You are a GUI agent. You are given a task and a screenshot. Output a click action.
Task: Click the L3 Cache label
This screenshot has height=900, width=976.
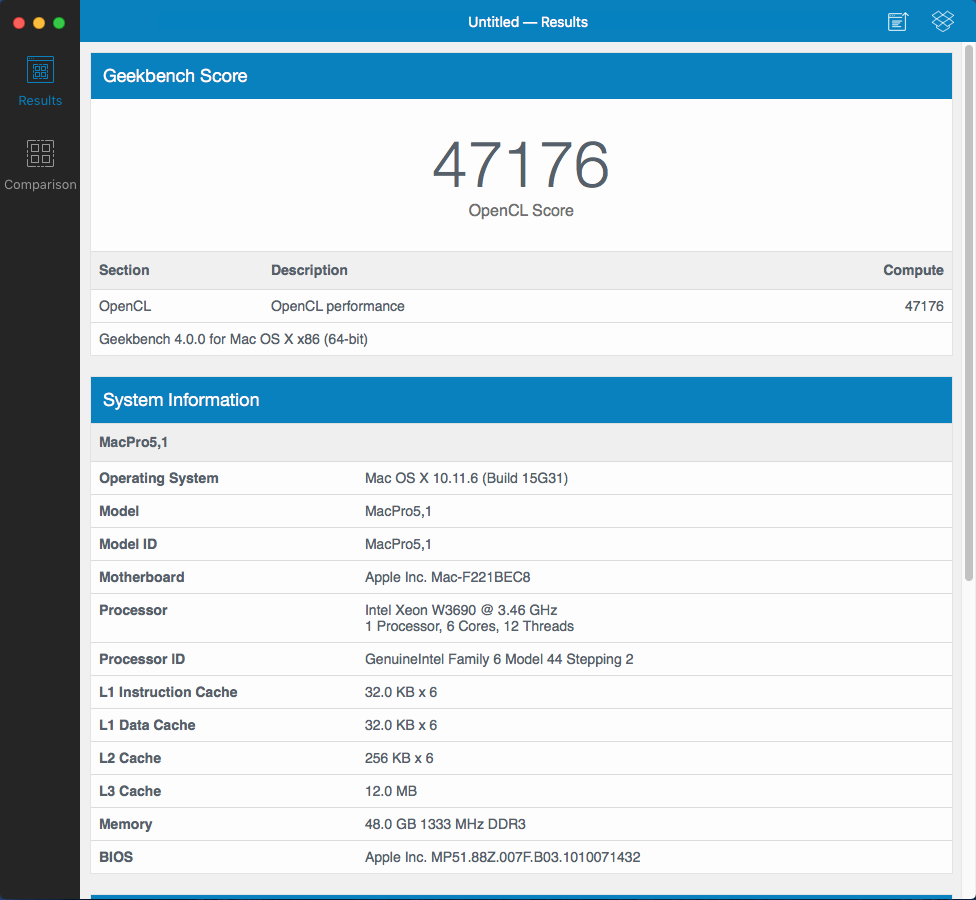(130, 791)
